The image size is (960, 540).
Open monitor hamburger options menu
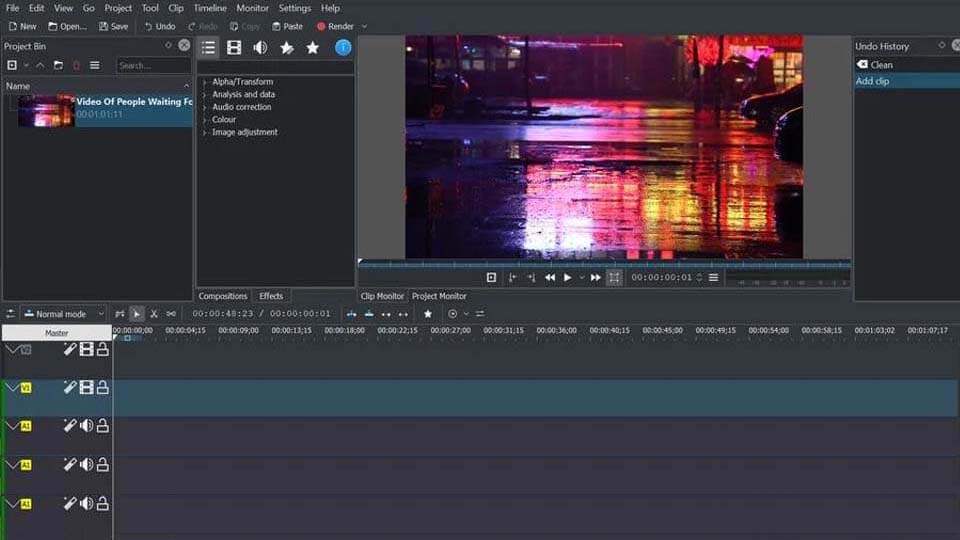pos(713,277)
